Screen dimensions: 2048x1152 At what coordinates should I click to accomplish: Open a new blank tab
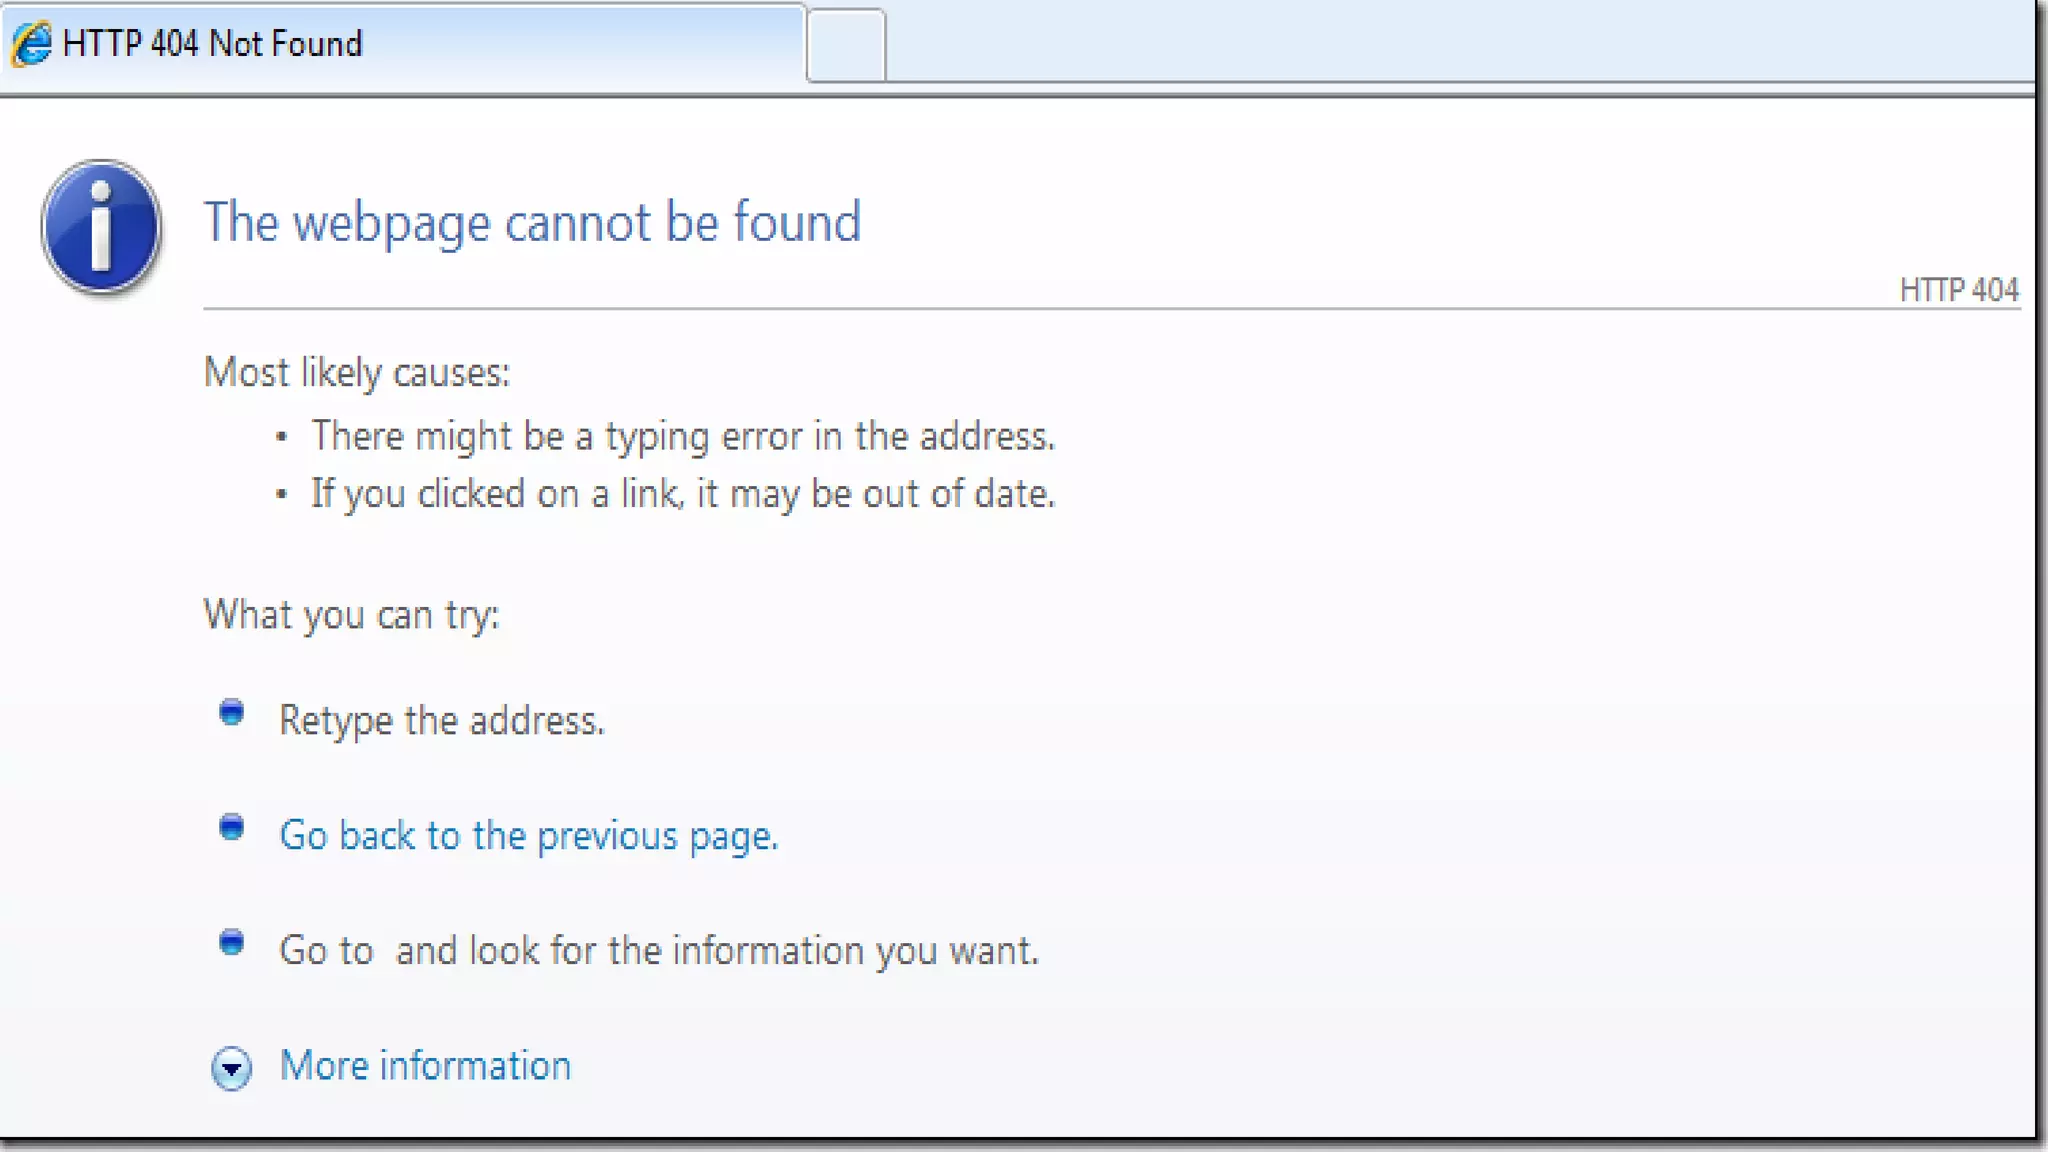(846, 46)
